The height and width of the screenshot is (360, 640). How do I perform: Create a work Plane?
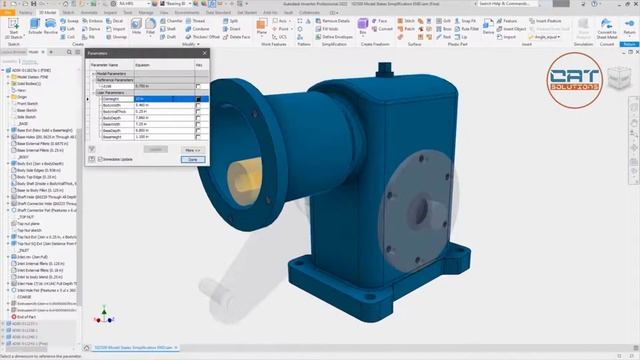[262, 26]
